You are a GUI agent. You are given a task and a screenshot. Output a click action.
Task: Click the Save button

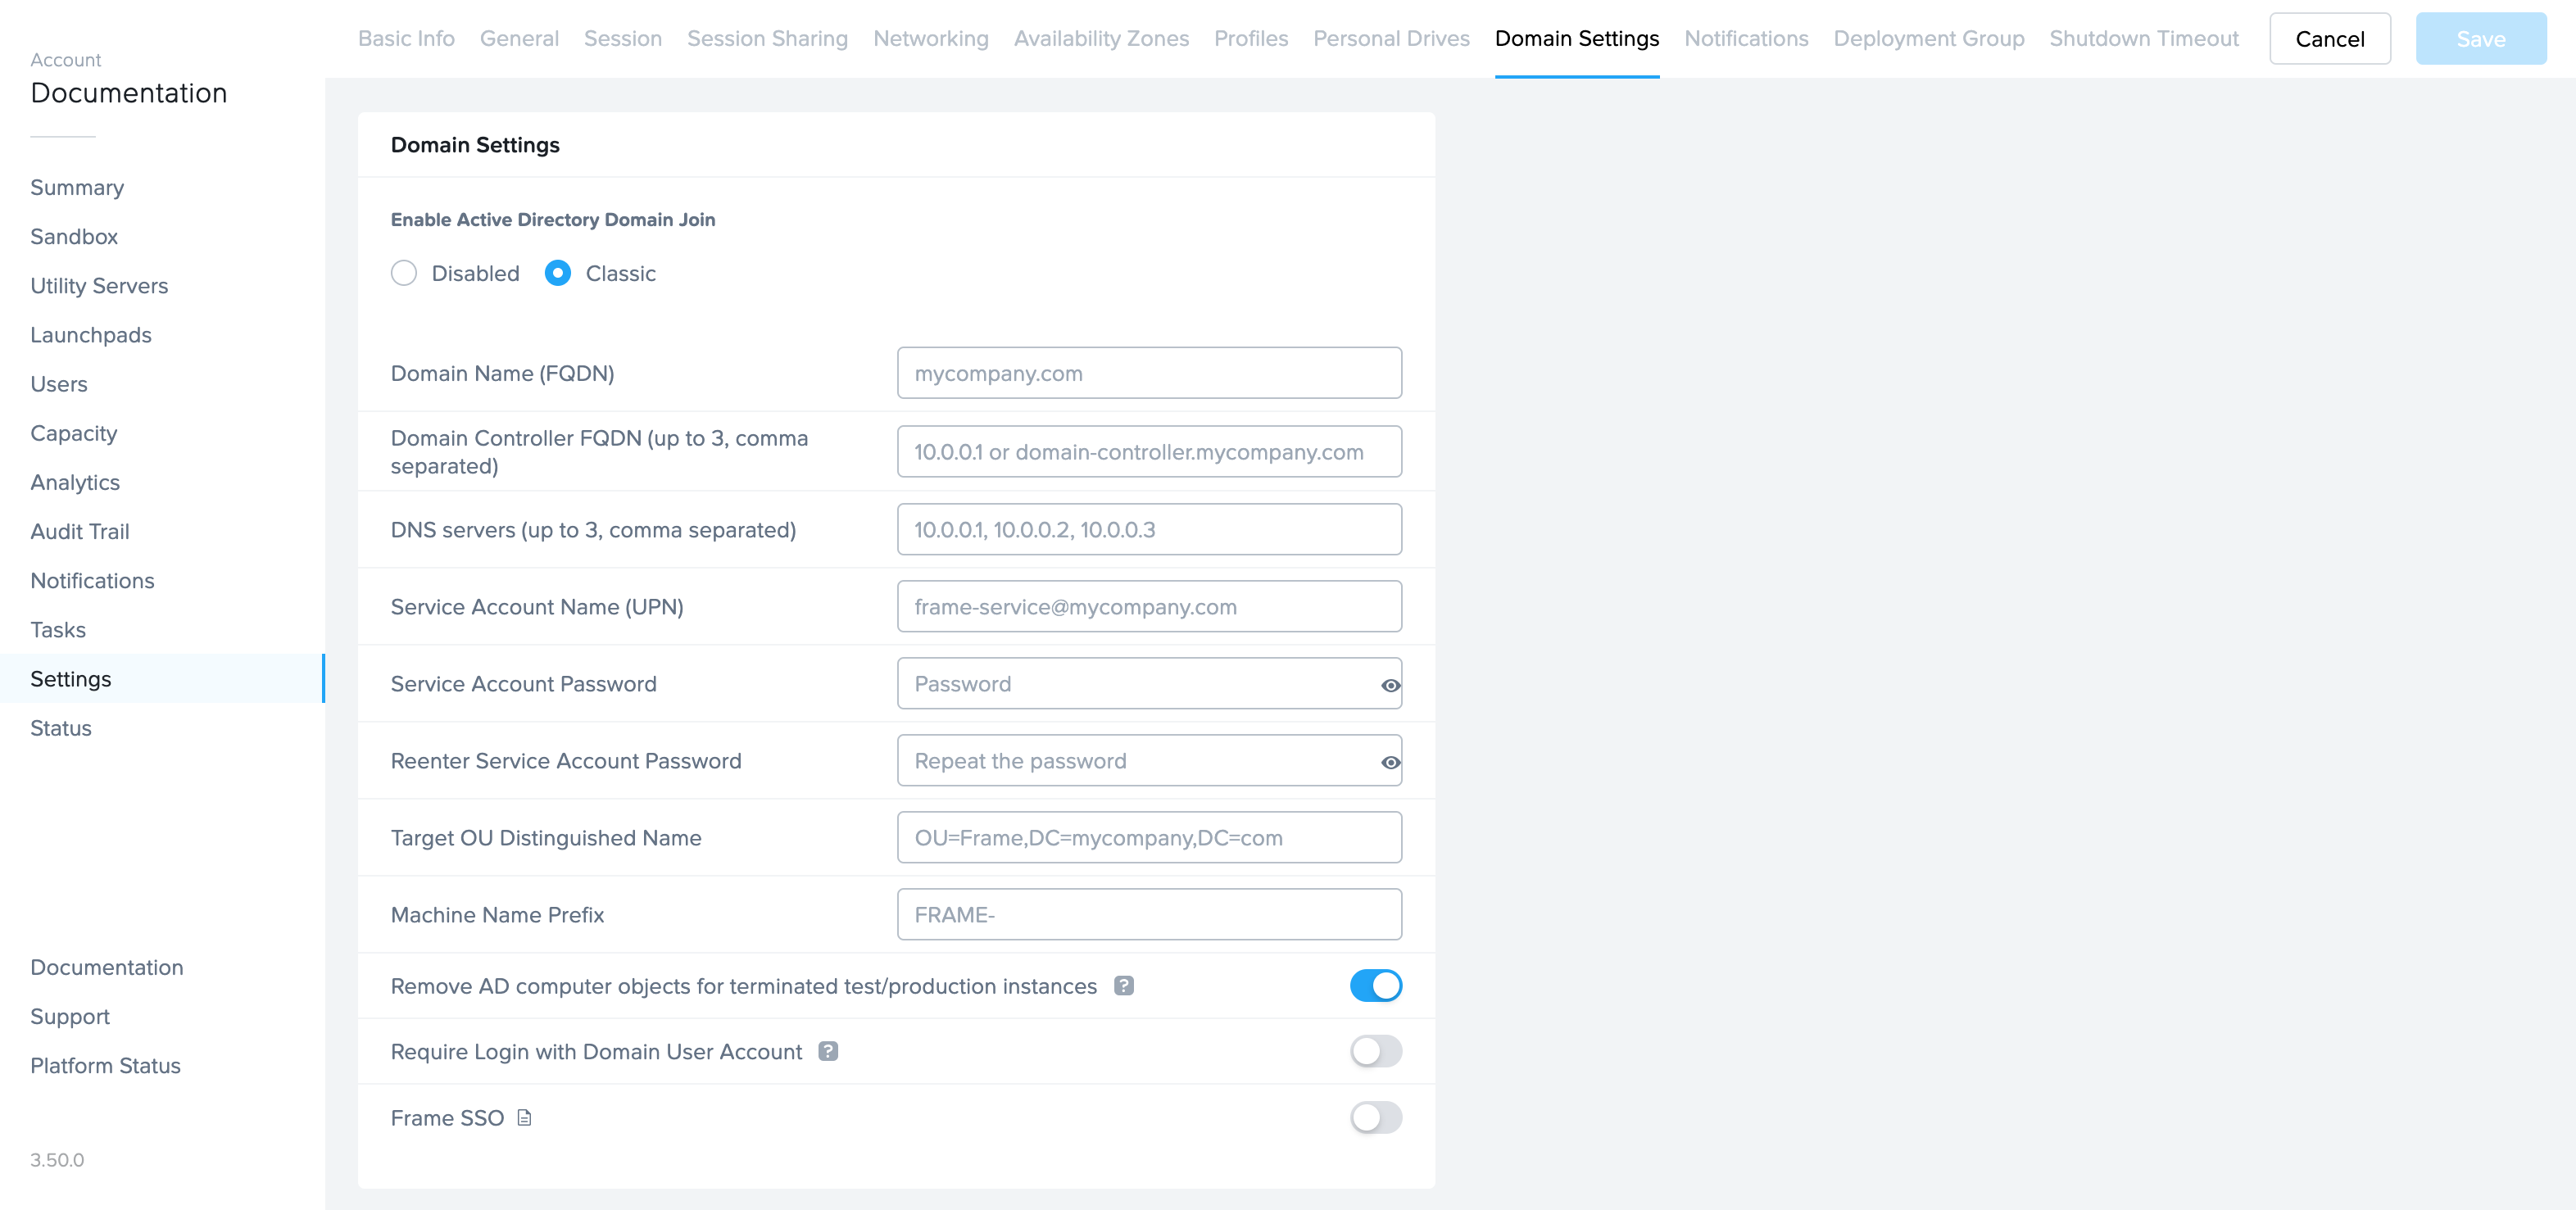point(2480,38)
